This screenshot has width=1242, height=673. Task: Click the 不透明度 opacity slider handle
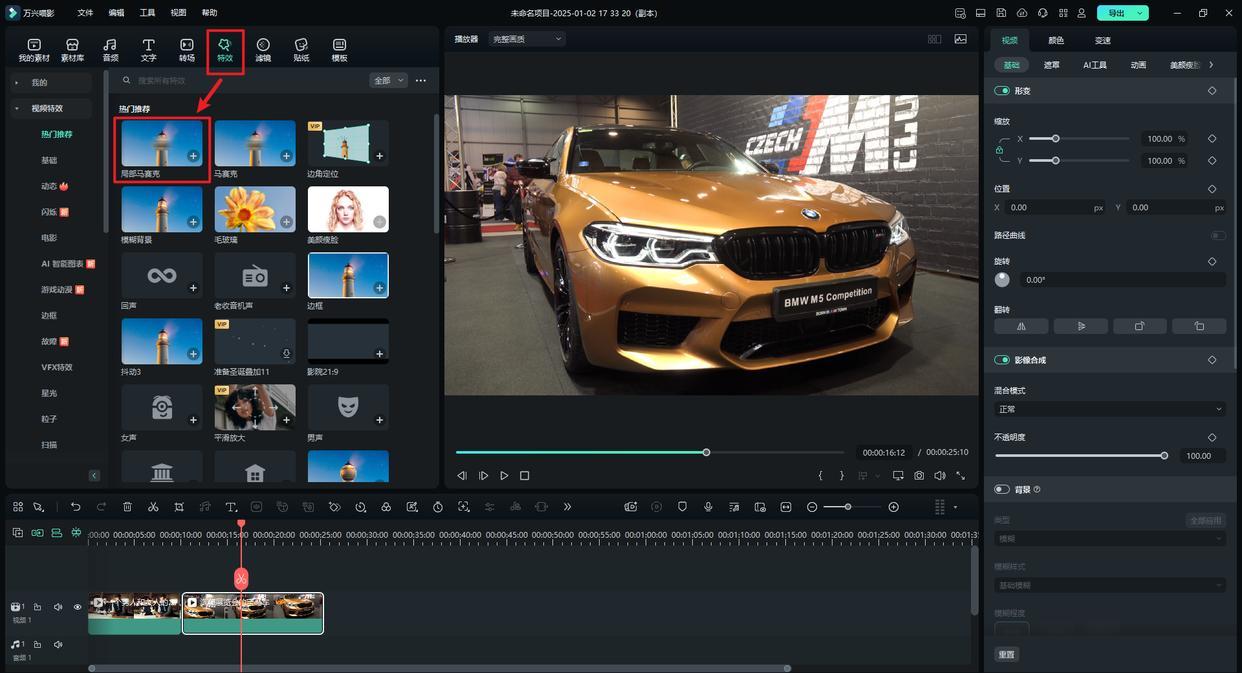1164,455
